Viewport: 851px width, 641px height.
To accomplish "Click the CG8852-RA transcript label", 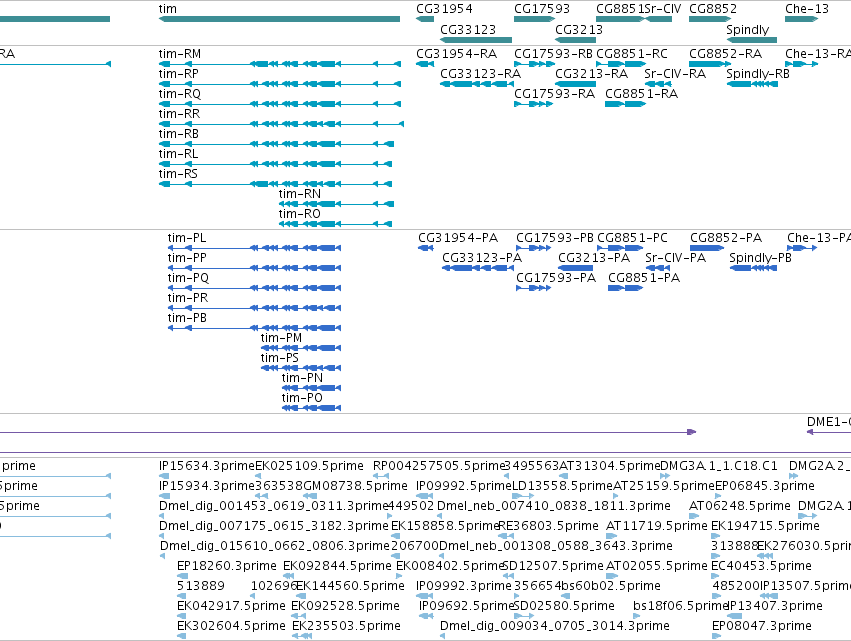I will [725, 54].
